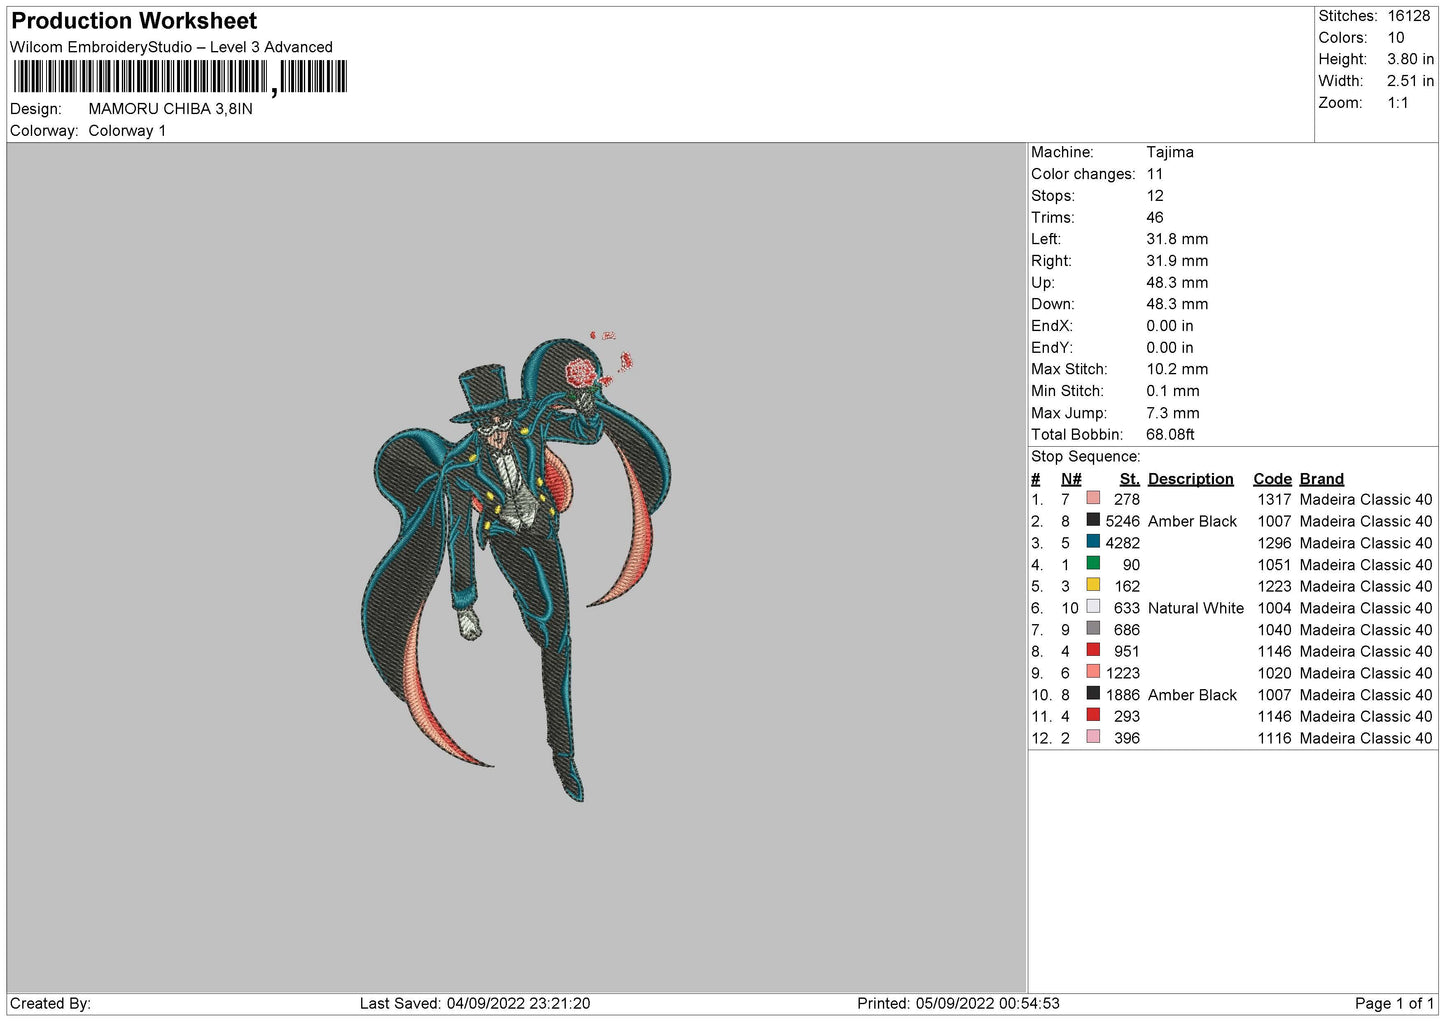The image size is (1445, 1021).
Task: Click the Amber Black swatch in stop 2
Action: click(x=1093, y=520)
